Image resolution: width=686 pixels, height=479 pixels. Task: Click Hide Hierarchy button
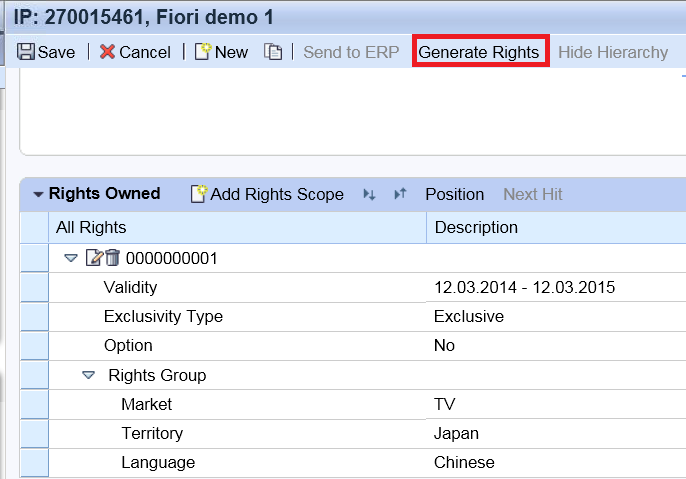(613, 52)
